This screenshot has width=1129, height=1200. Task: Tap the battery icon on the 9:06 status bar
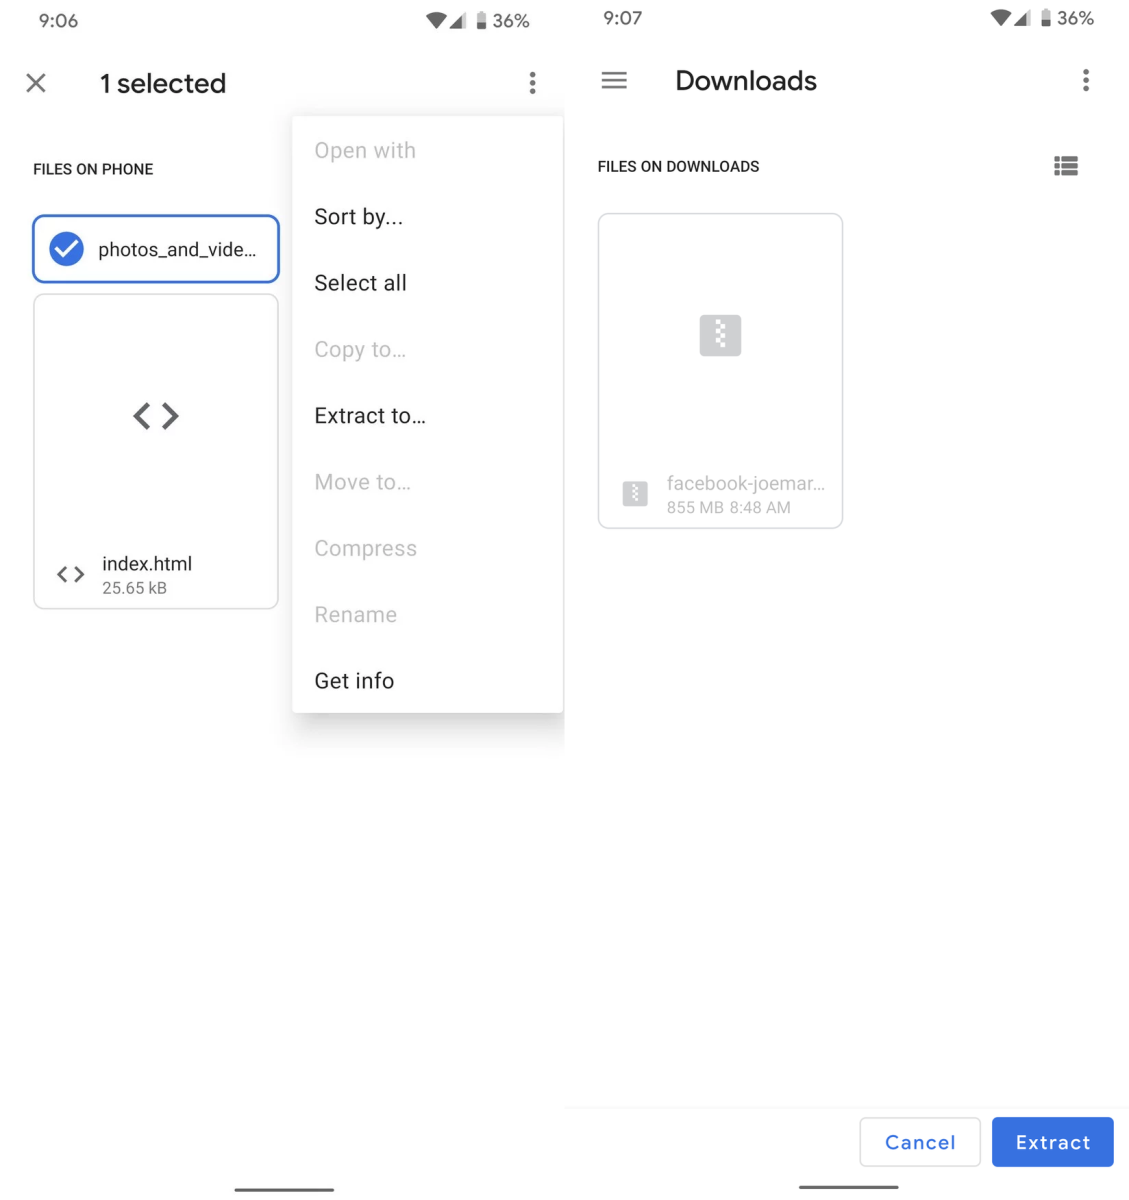point(481,20)
